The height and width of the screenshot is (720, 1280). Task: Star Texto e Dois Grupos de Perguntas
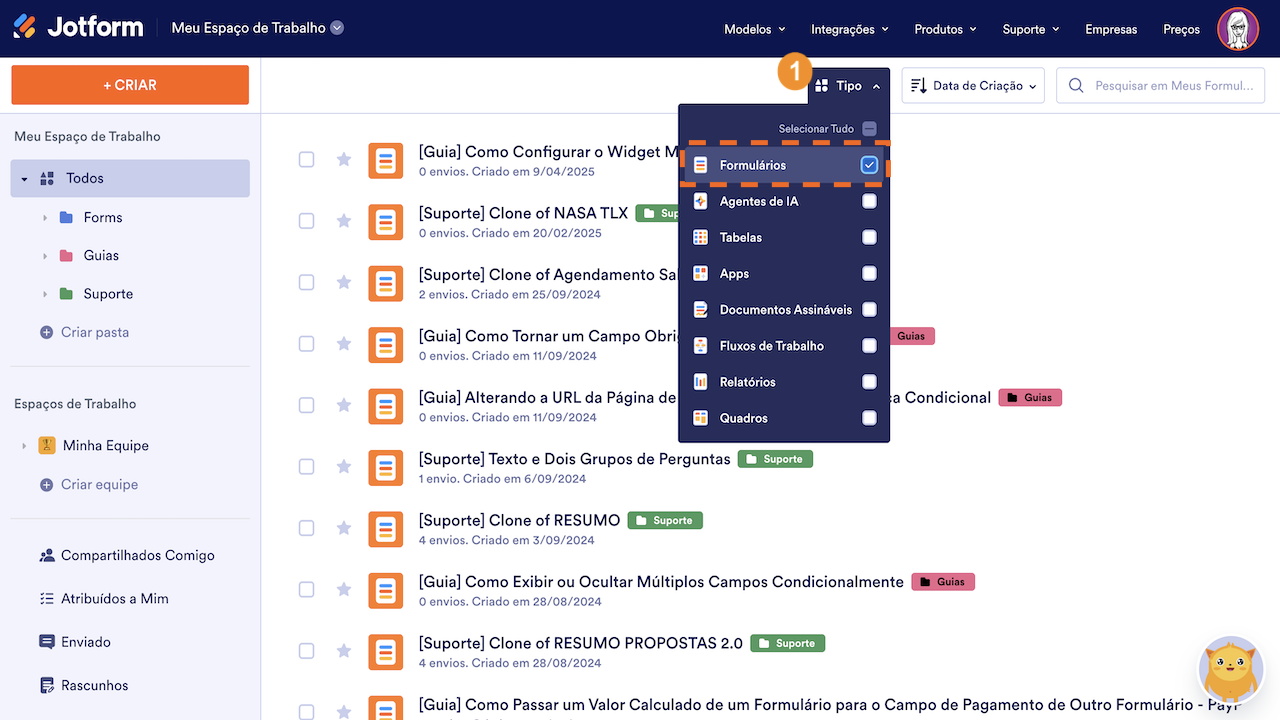pos(344,467)
